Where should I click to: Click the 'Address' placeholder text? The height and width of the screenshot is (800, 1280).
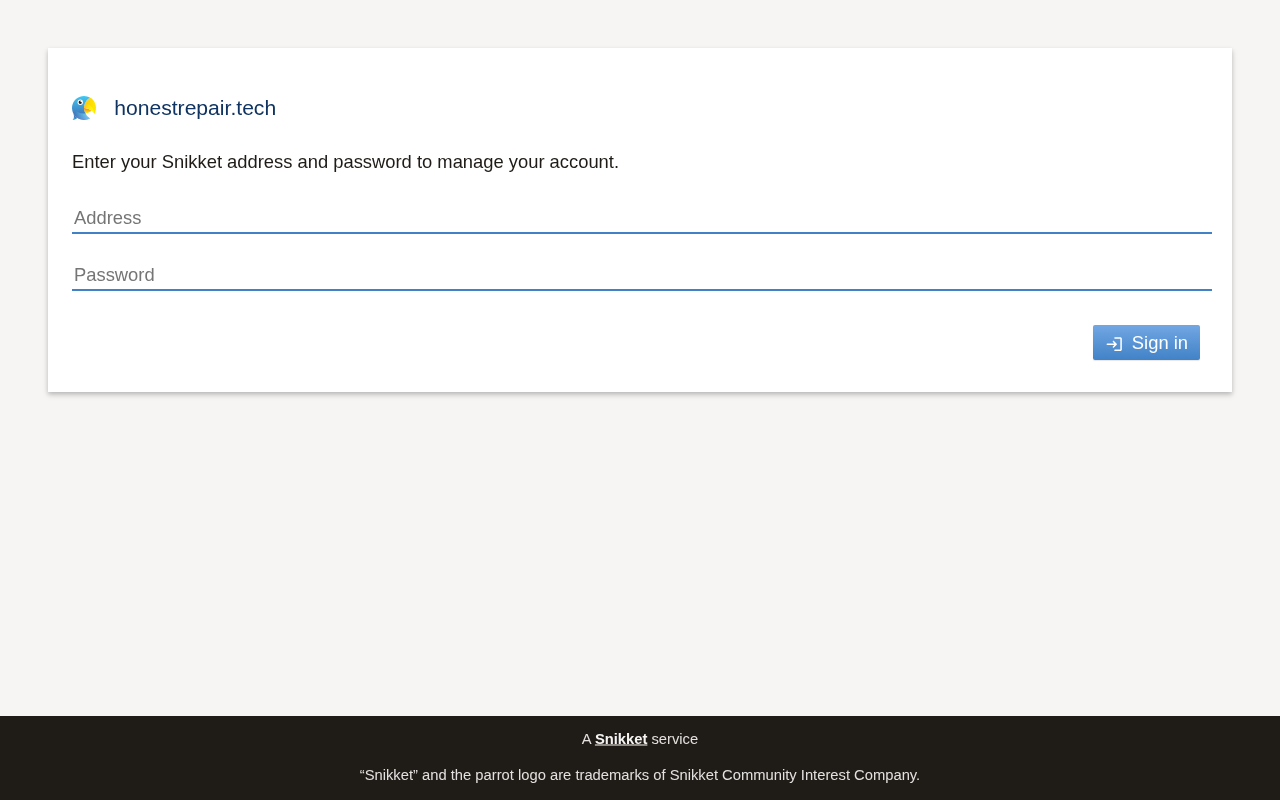108,218
